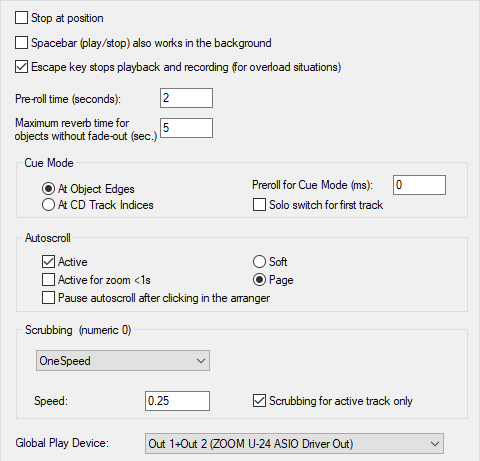
Task: Open the OneSpeed scrubbing mode dropdown
Action: point(123,361)
